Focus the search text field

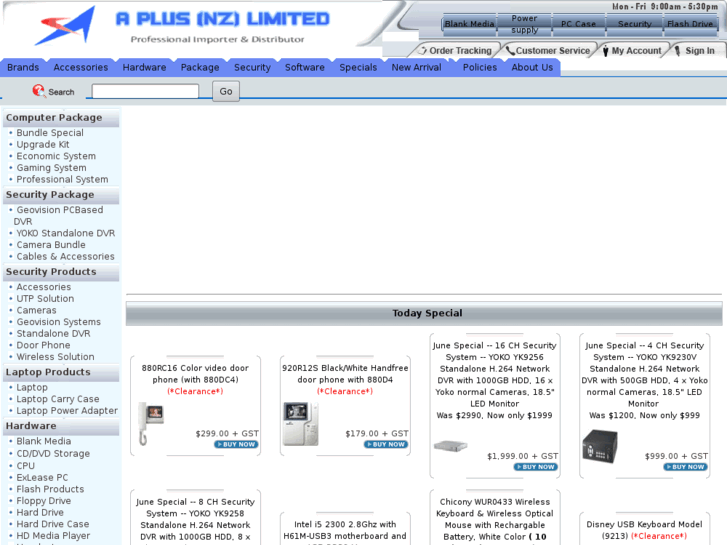pos(145,91)
